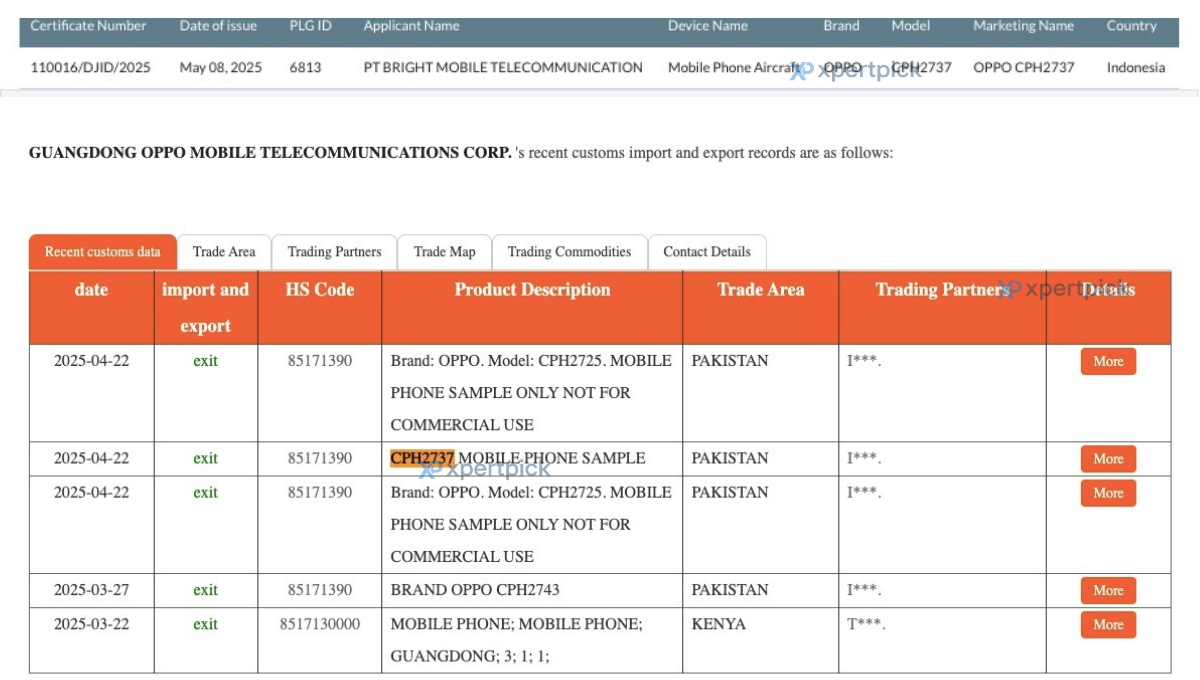Select the Trading Commodities tab

coord(570,252)
